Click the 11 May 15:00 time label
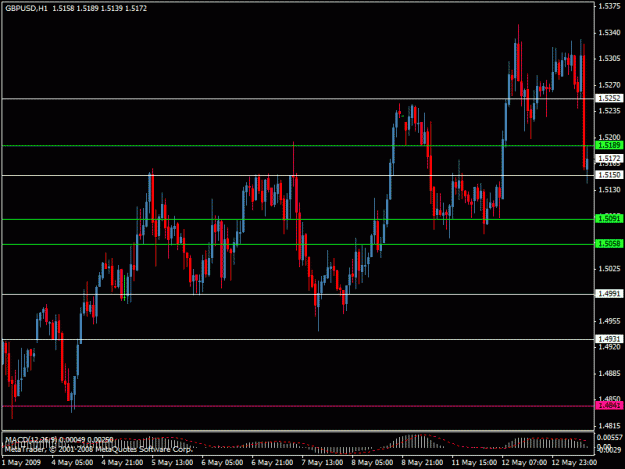 [x=474, y=463]
